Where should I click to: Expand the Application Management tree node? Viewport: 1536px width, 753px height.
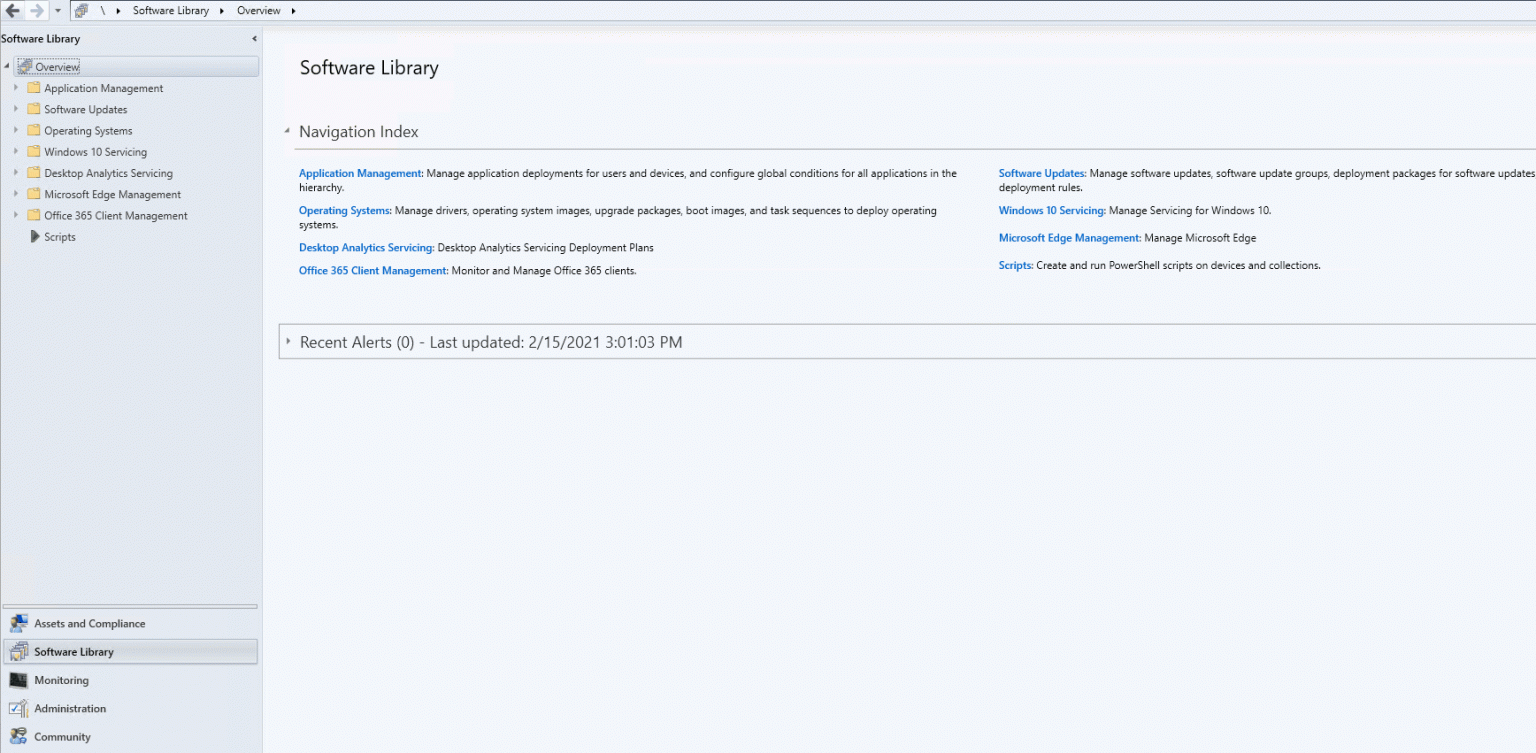16,87
